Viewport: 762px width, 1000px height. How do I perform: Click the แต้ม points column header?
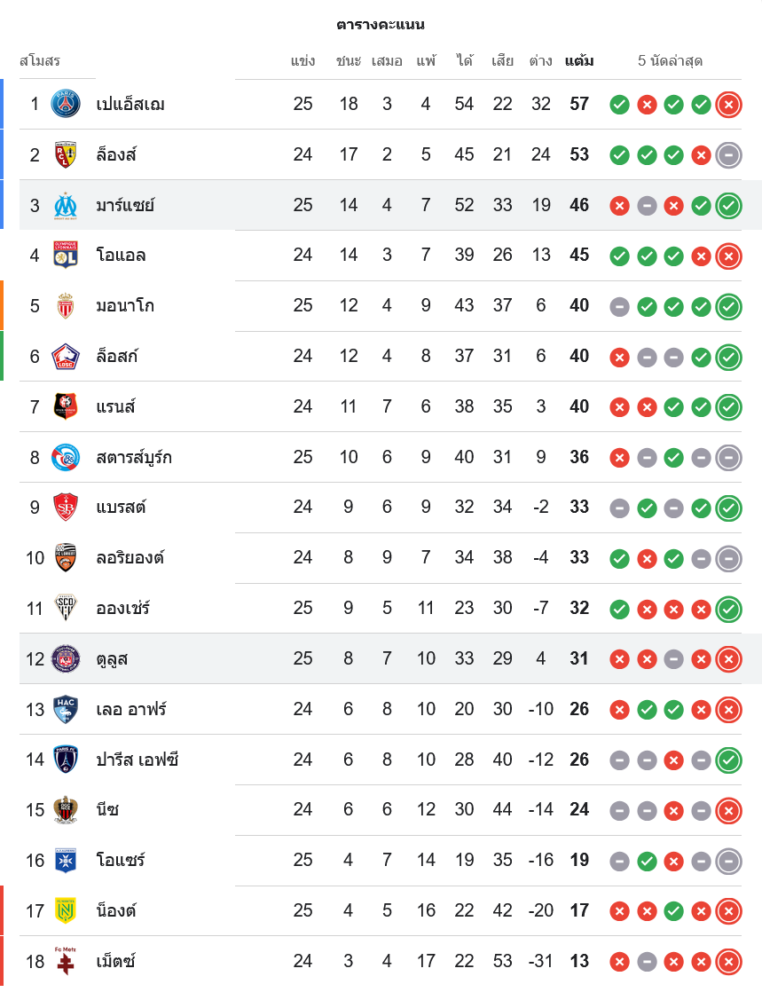point(579,61)
